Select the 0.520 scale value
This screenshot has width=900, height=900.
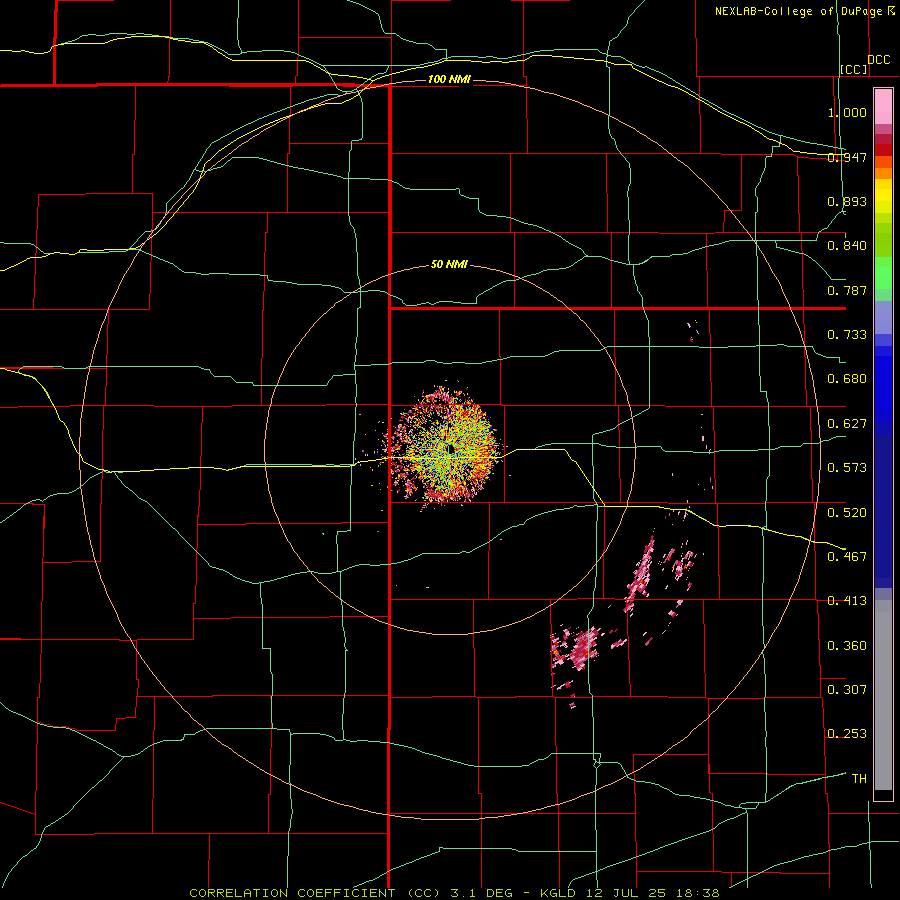[847, 513]
